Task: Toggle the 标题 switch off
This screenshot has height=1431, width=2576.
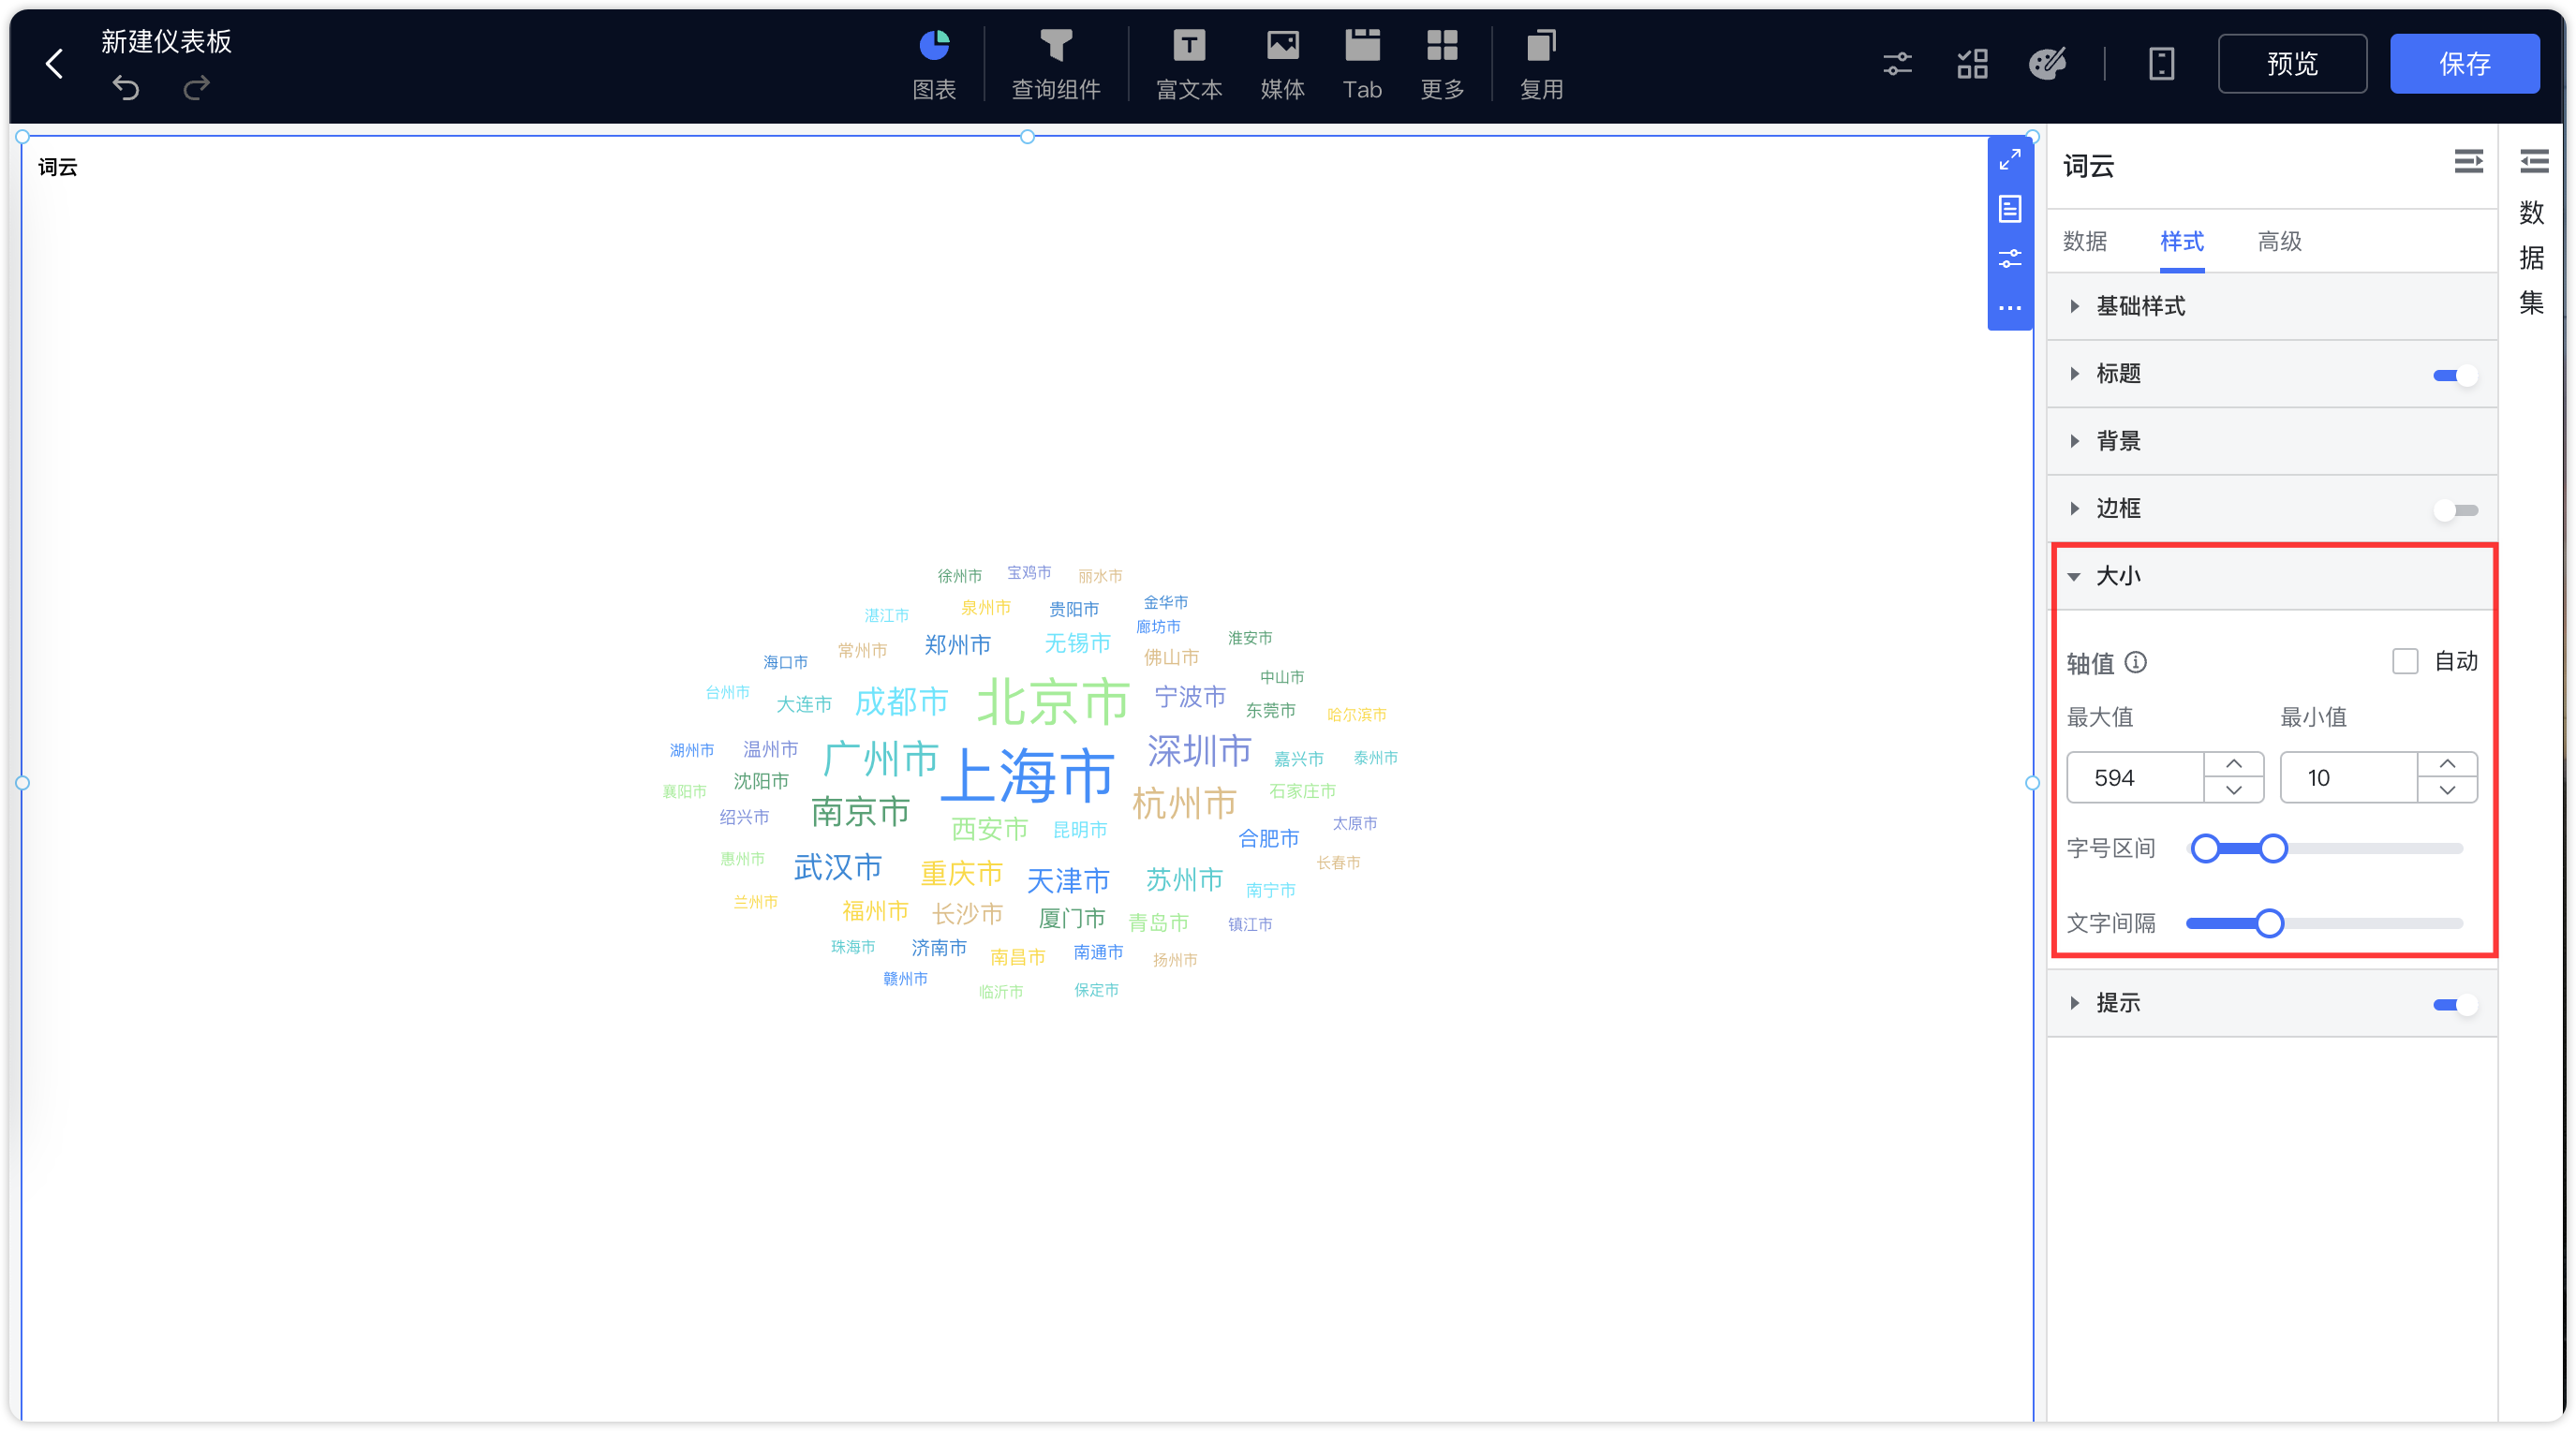Action: tap(2454, 376)
